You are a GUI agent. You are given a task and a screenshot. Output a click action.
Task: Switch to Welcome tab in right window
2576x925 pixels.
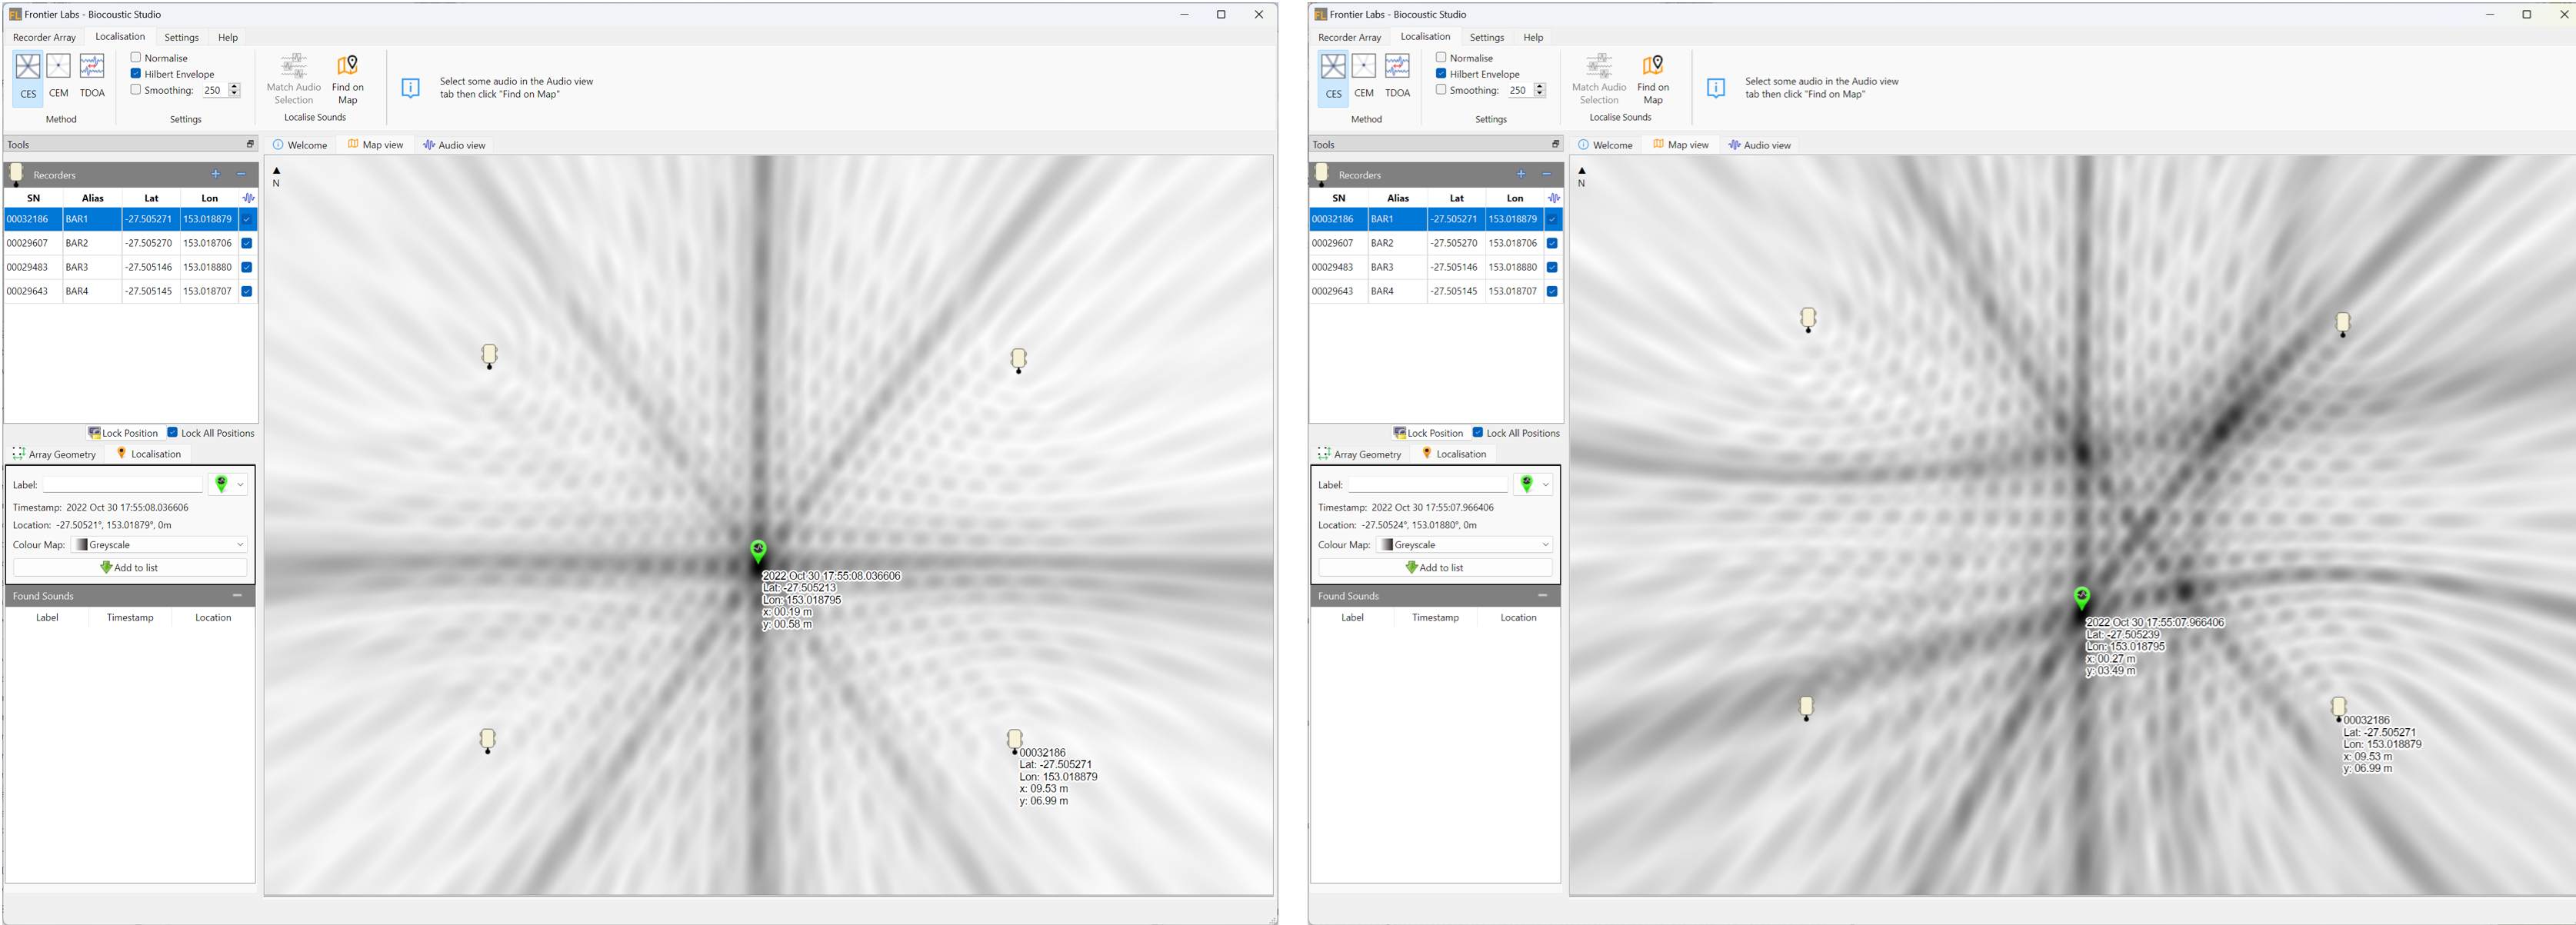(x=1605, y=145)
